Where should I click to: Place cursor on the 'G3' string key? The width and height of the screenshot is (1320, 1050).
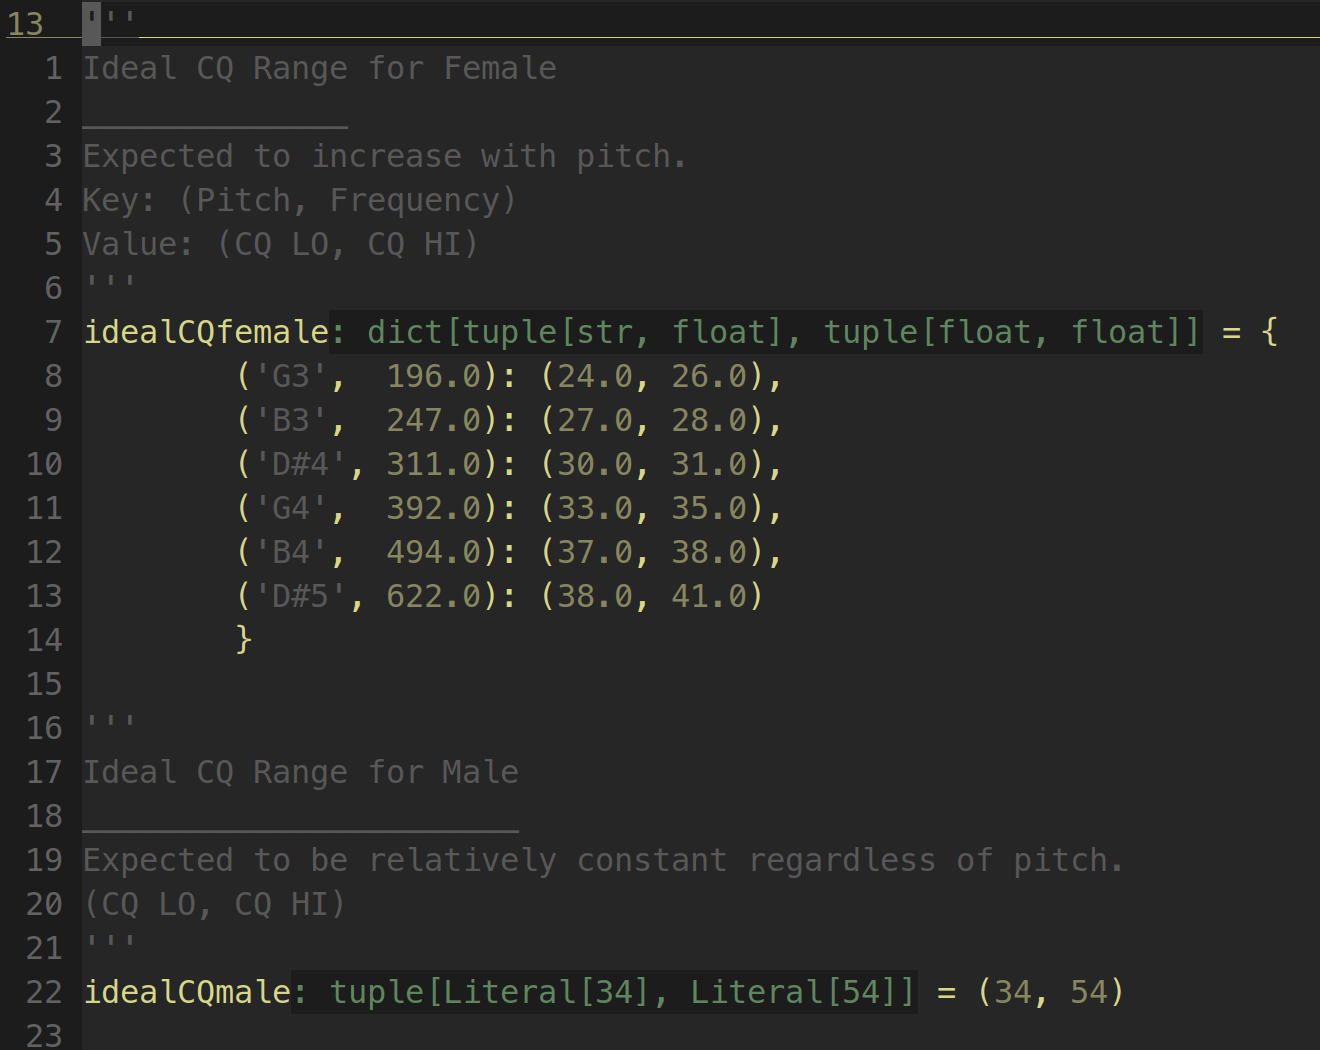coord(291,376)
